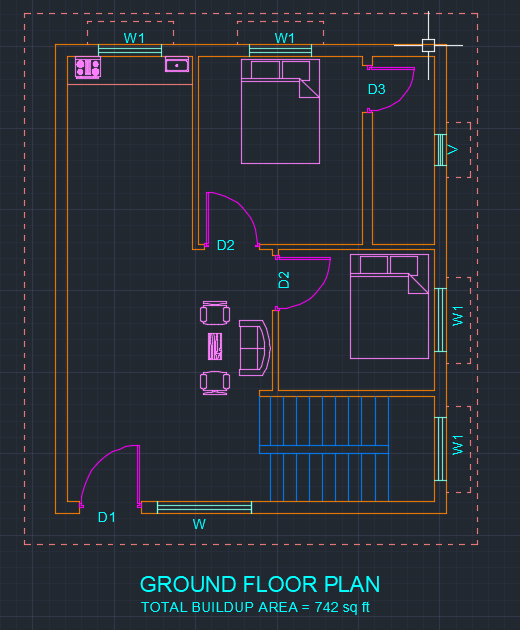The width and height of the screenshot is (520, 630).
Task: Select the top armchair block
Action: [x=215, y=313]
